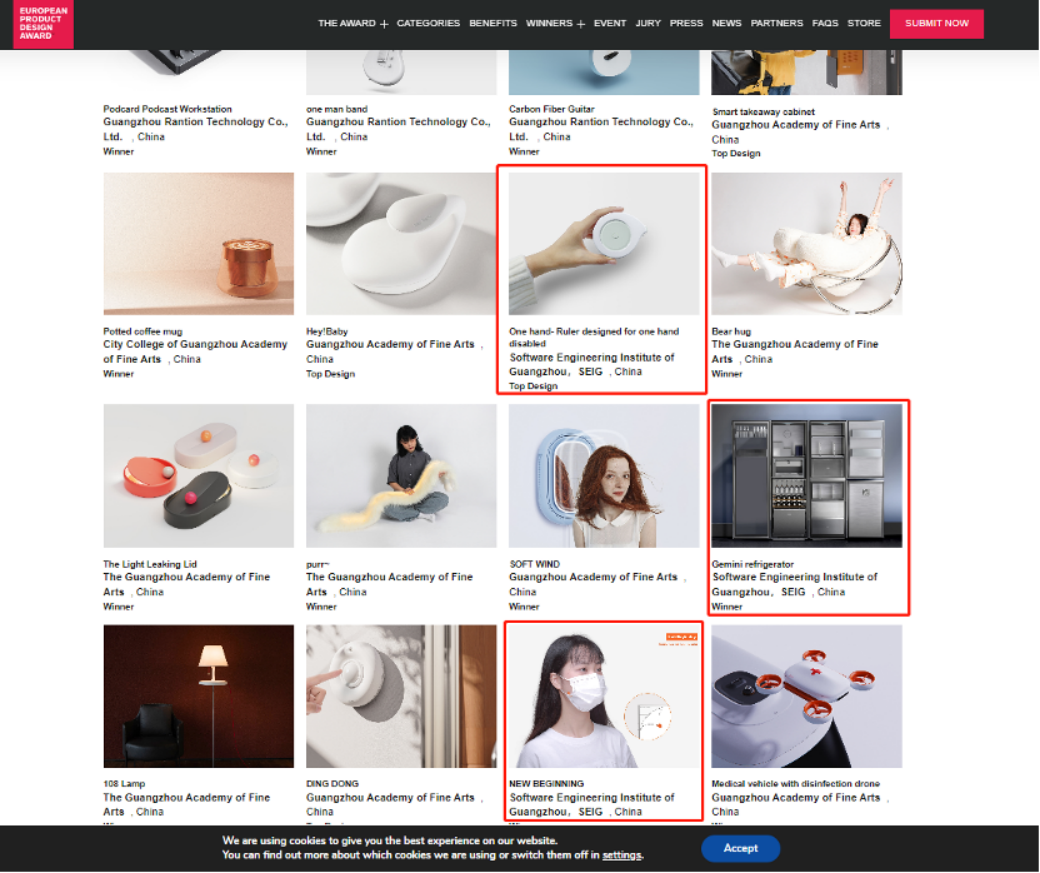The height and width of the screenshot is (873, 1040).
Task: Expand The Award menu plus icon
Action: (384, 24)
